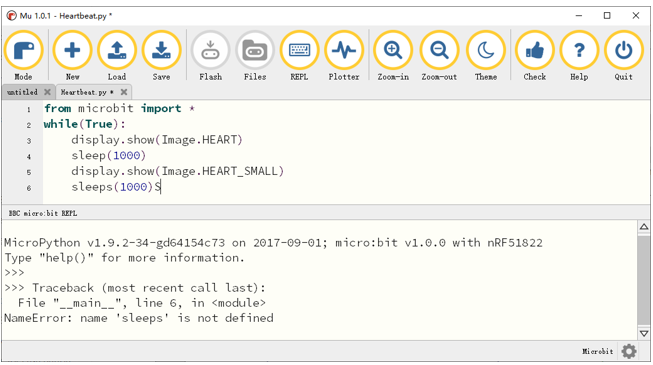The width and height of the screenshot is (653, 365).
Task: Minimize the Mu window
Action: pyautogui.click(x=579, y=16)
